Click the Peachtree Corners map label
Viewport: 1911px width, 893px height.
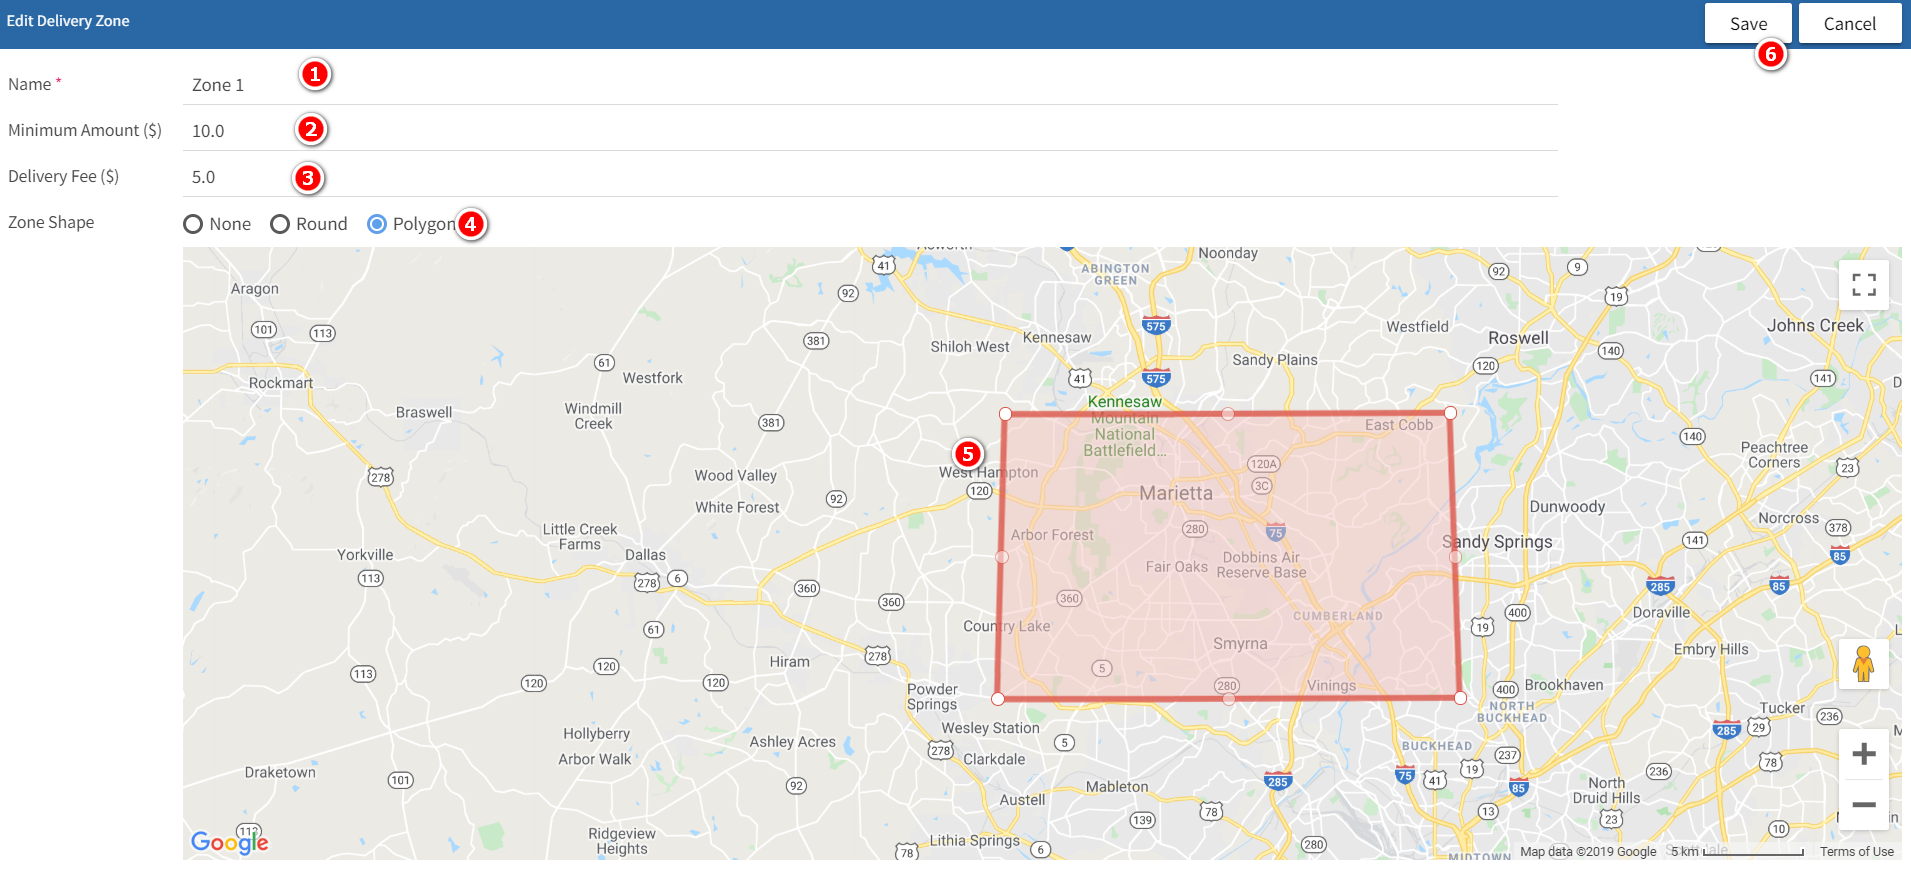coord(1774,455)
